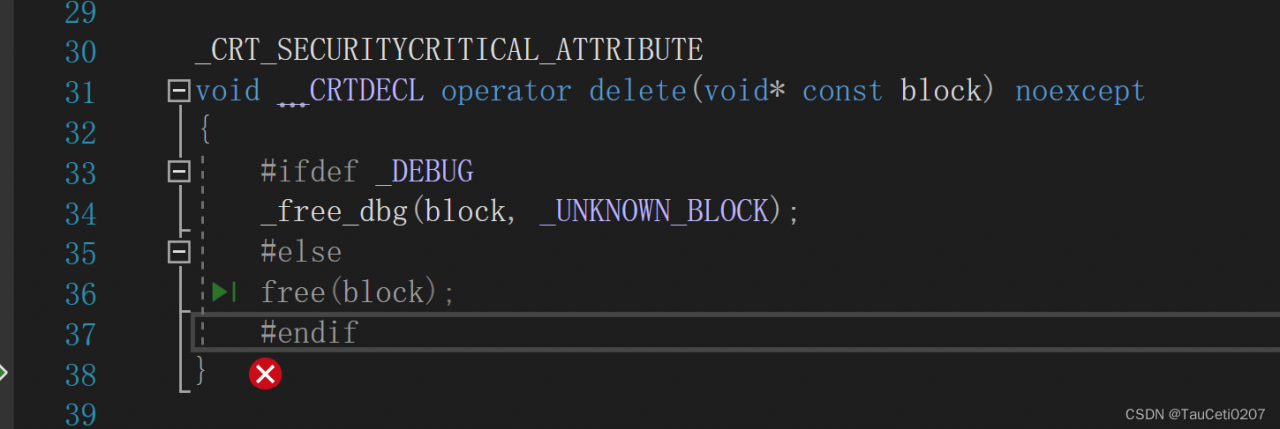1280x429 pixels.
Task: Collapse the operator delete function block
Action: click(179, 92)
